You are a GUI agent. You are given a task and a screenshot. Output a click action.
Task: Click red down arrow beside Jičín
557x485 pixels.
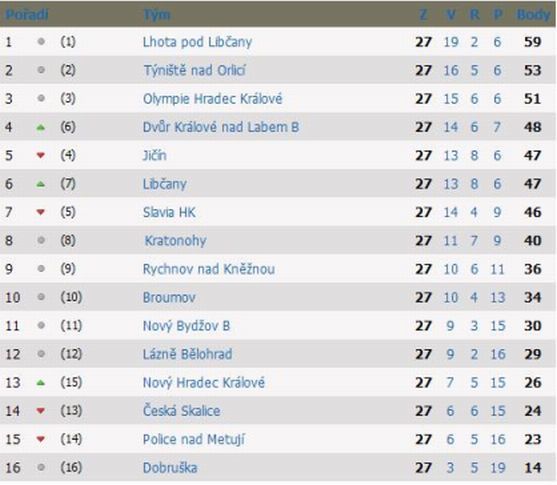(x=41, y=155)
